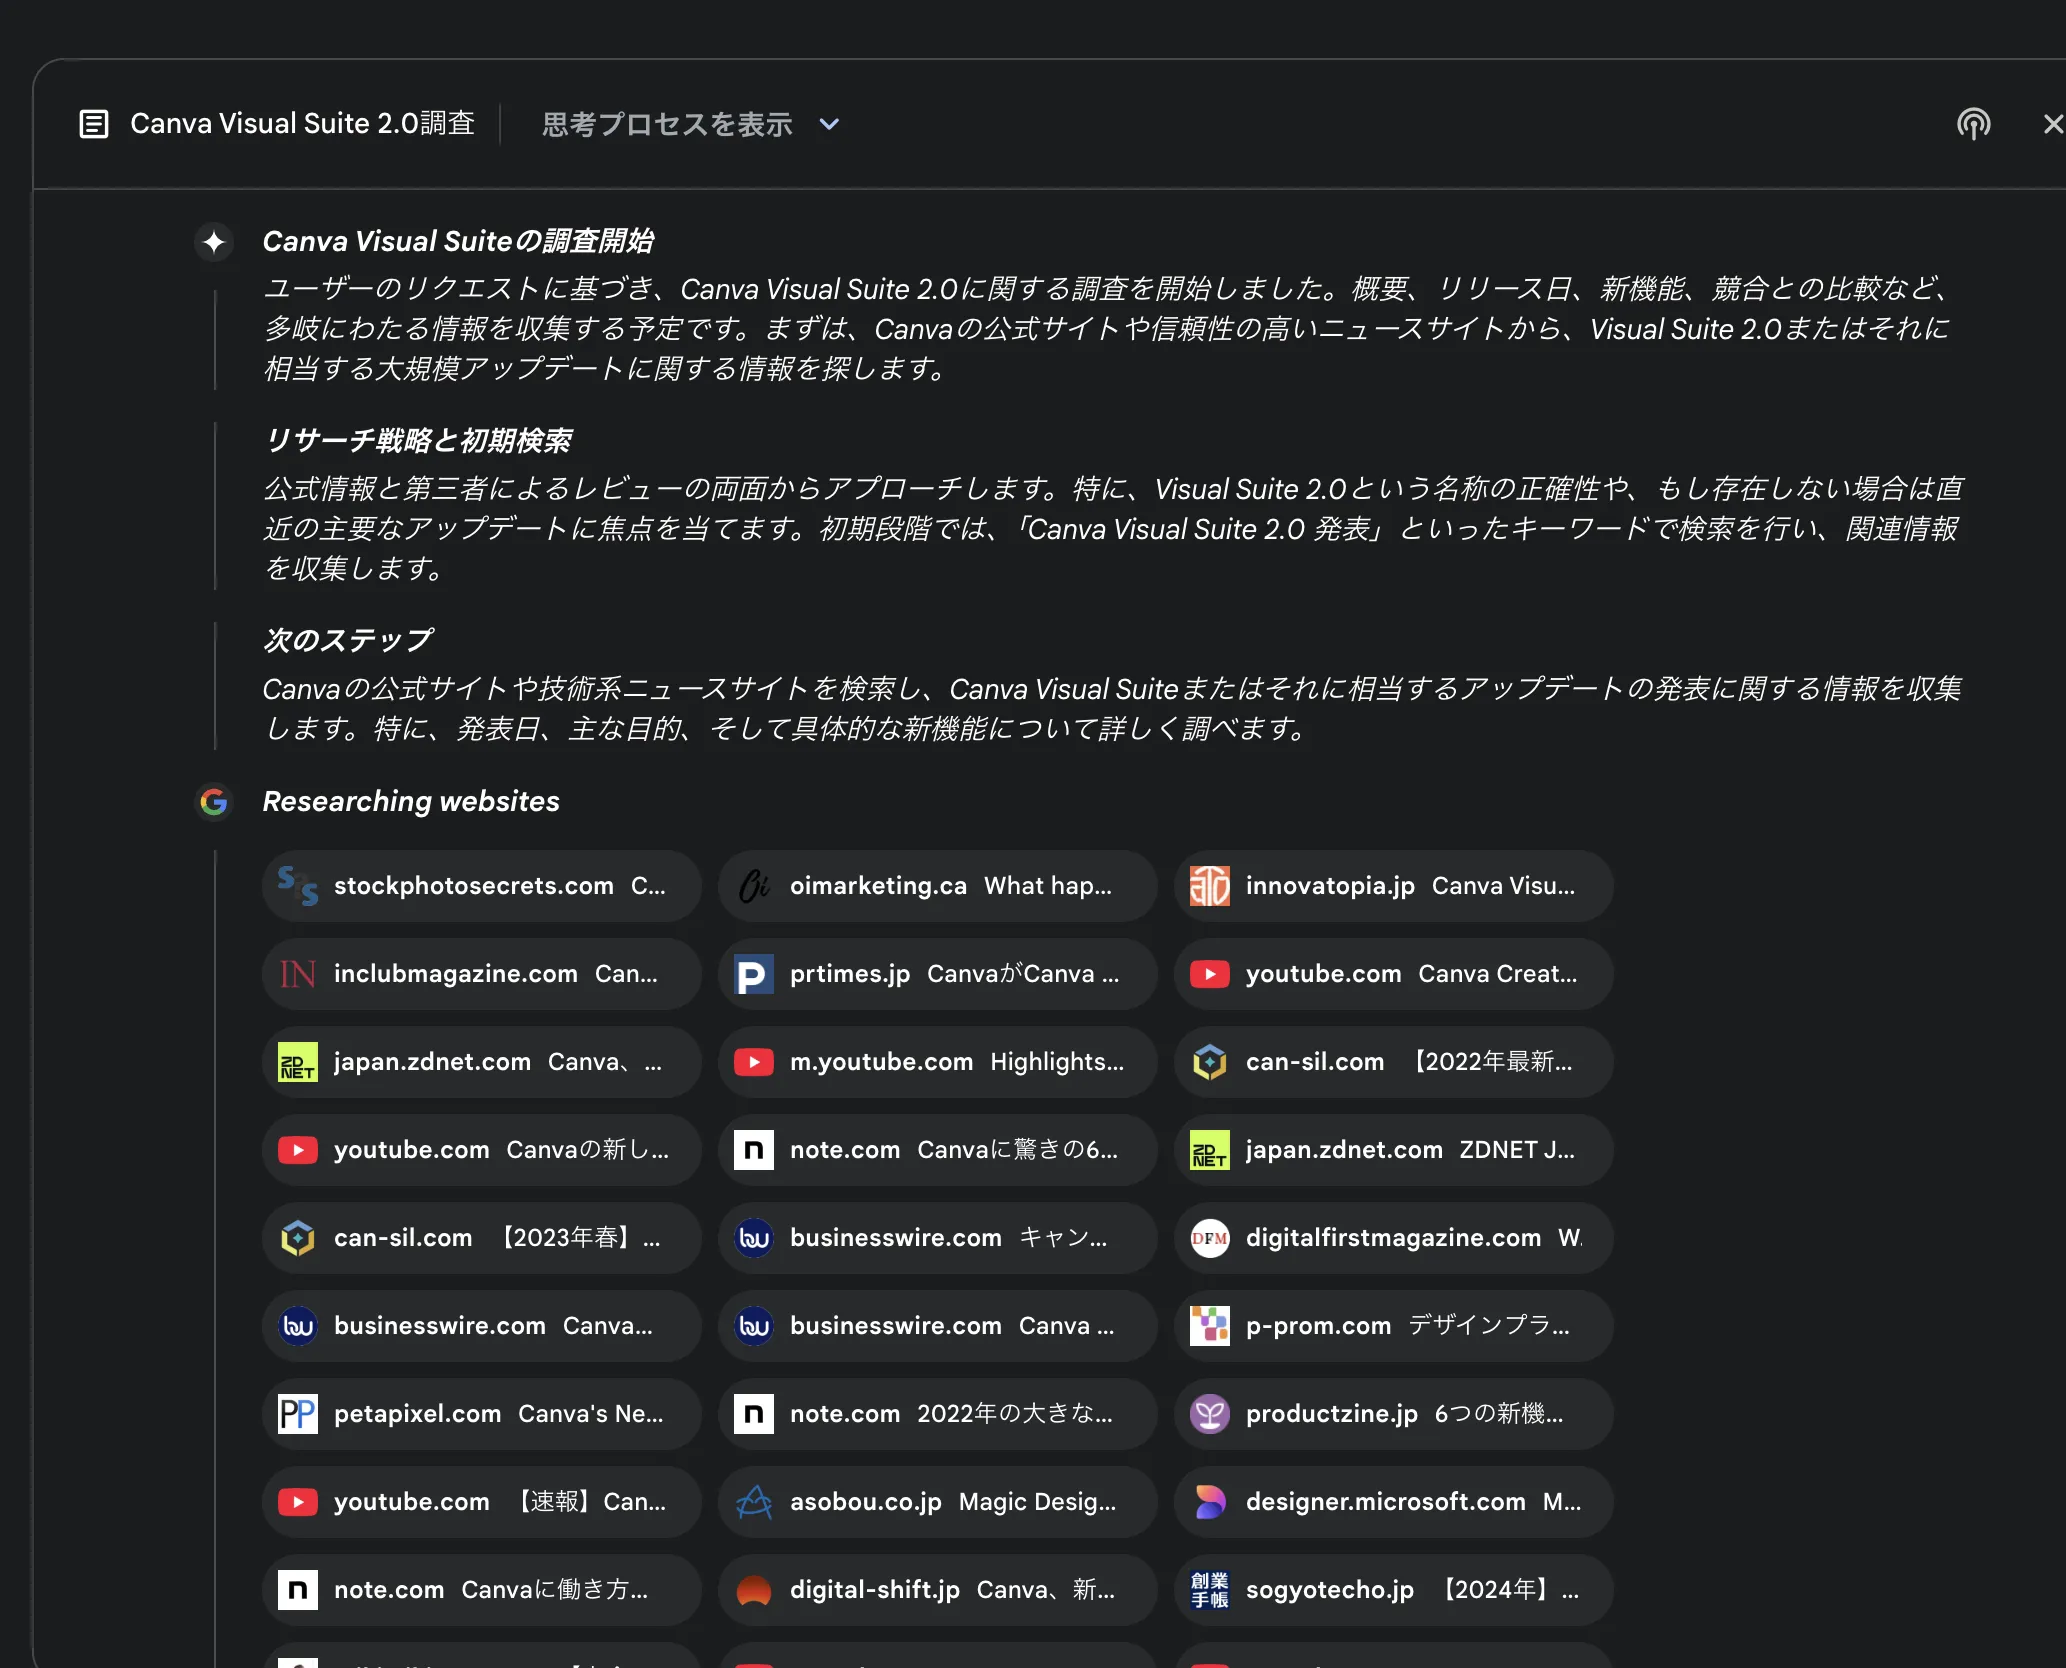Open can-sil.com 【2023年春】 source
This screenshot has height=1668, width=2066.
(x=482, y=1238)
